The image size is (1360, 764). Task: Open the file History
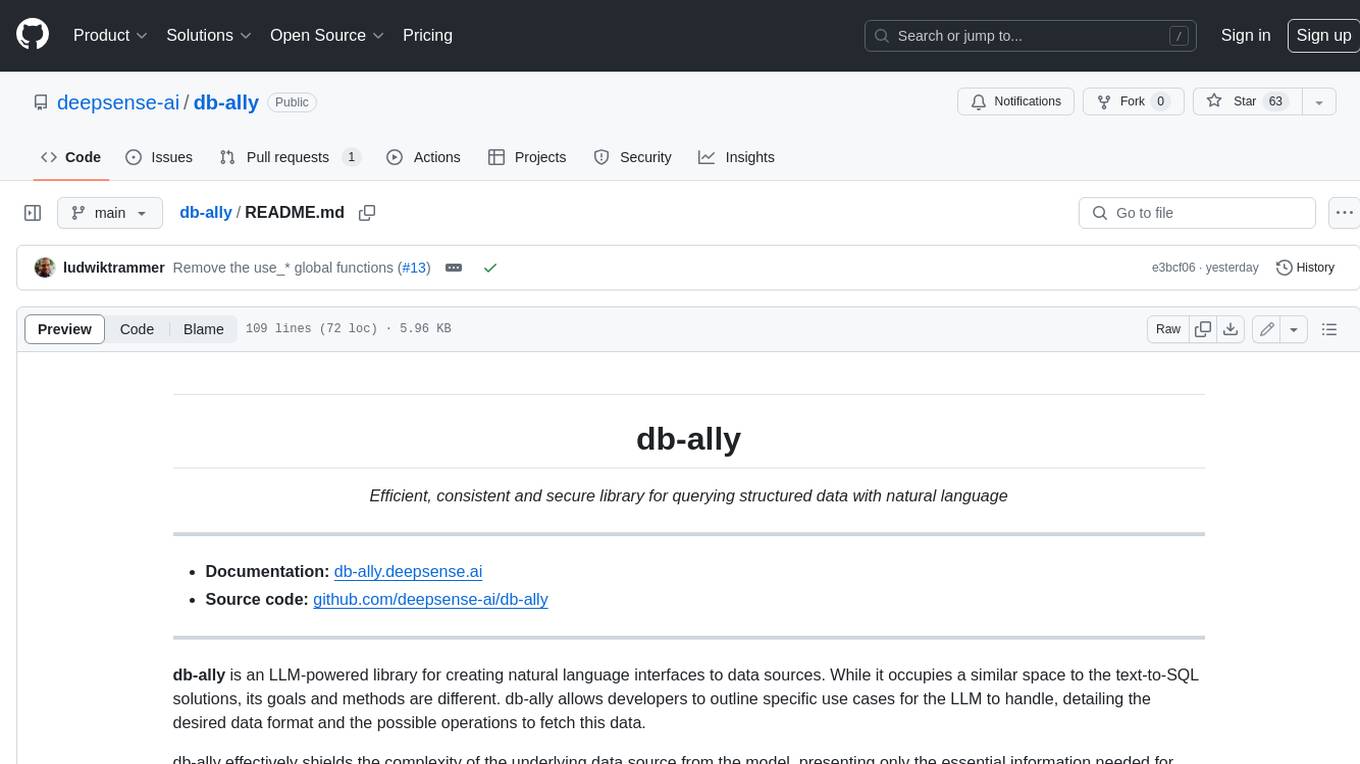(1305, 268)
